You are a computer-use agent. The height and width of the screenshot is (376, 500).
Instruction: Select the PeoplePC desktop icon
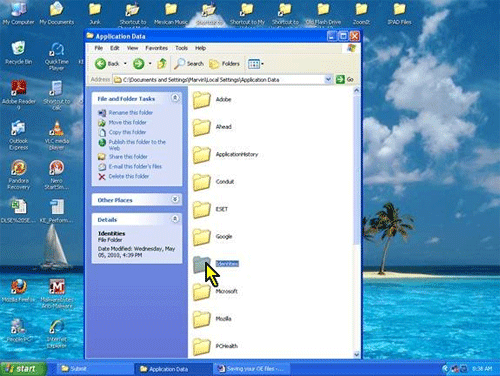click(18, 330)
